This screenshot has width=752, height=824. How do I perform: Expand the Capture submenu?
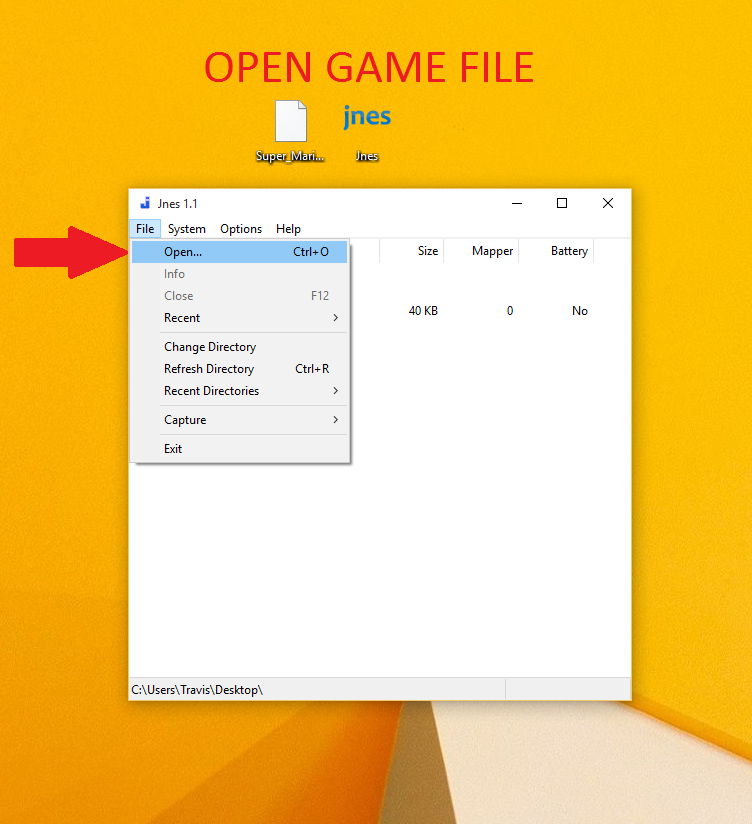click(240, 420)
